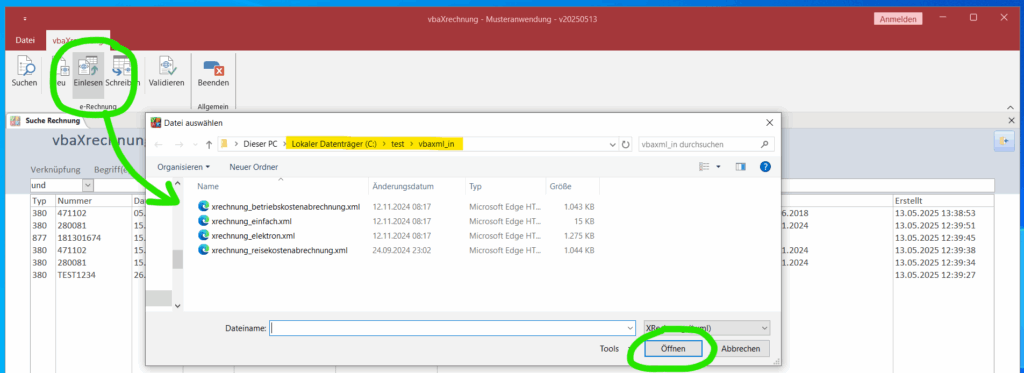Click the exit door icon on the form
Image resolution: width=1024 pixels, height=373 pixels.
pos(1004,140)
